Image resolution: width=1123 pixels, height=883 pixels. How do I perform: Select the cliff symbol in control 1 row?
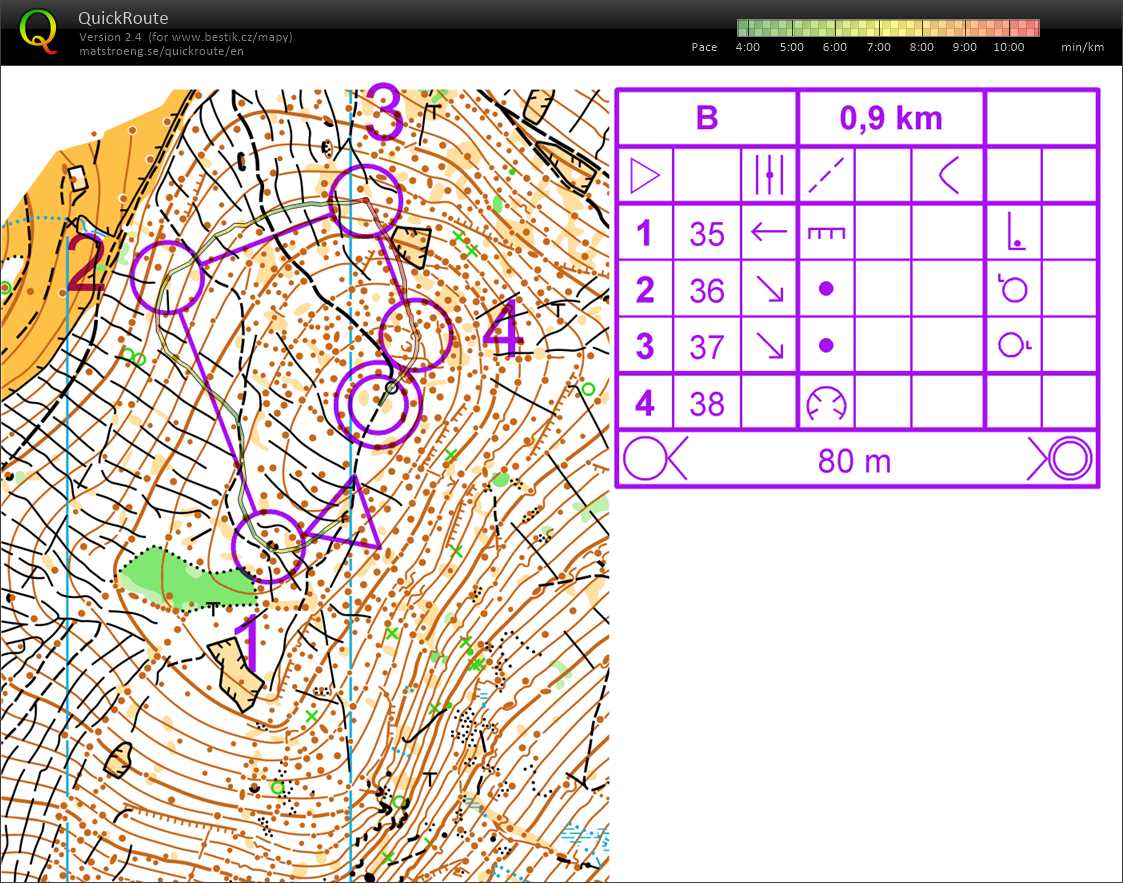[x=826, y=233]
